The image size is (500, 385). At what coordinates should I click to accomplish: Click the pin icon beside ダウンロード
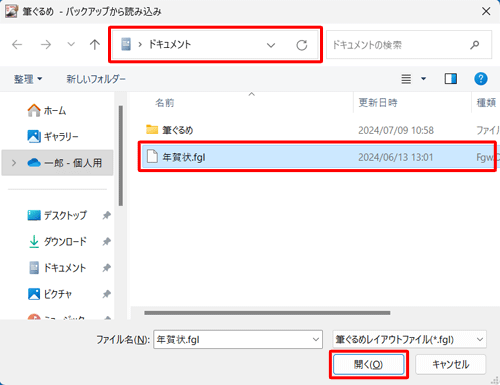[106, 241]
